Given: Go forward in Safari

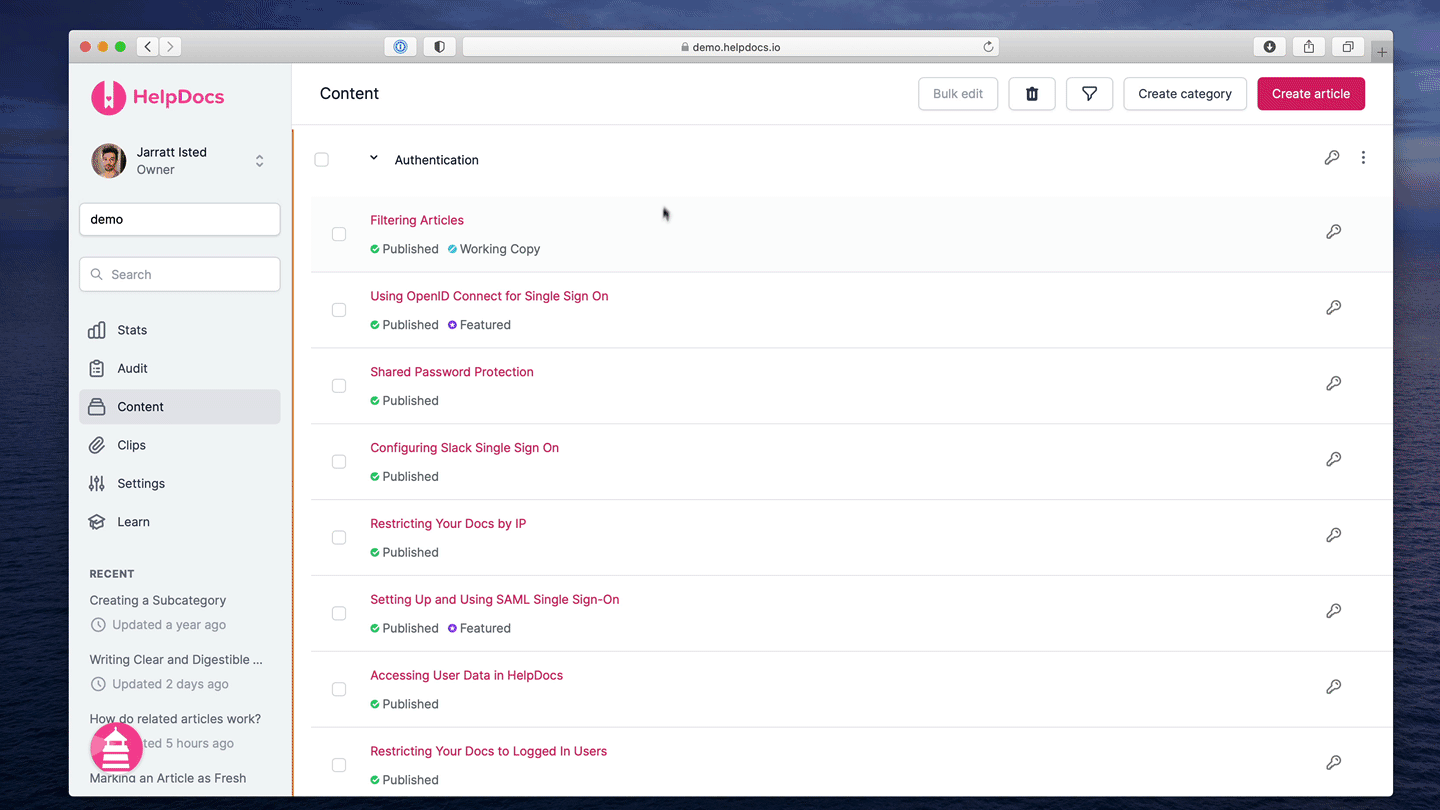Looking at the screenshot, I should click(x=171, y=47).
